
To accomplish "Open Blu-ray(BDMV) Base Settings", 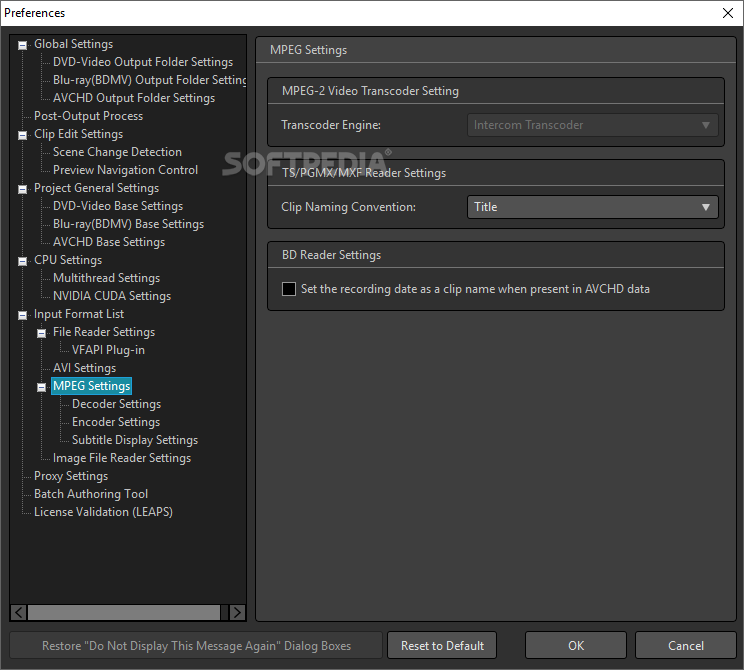I will (128, 224).
